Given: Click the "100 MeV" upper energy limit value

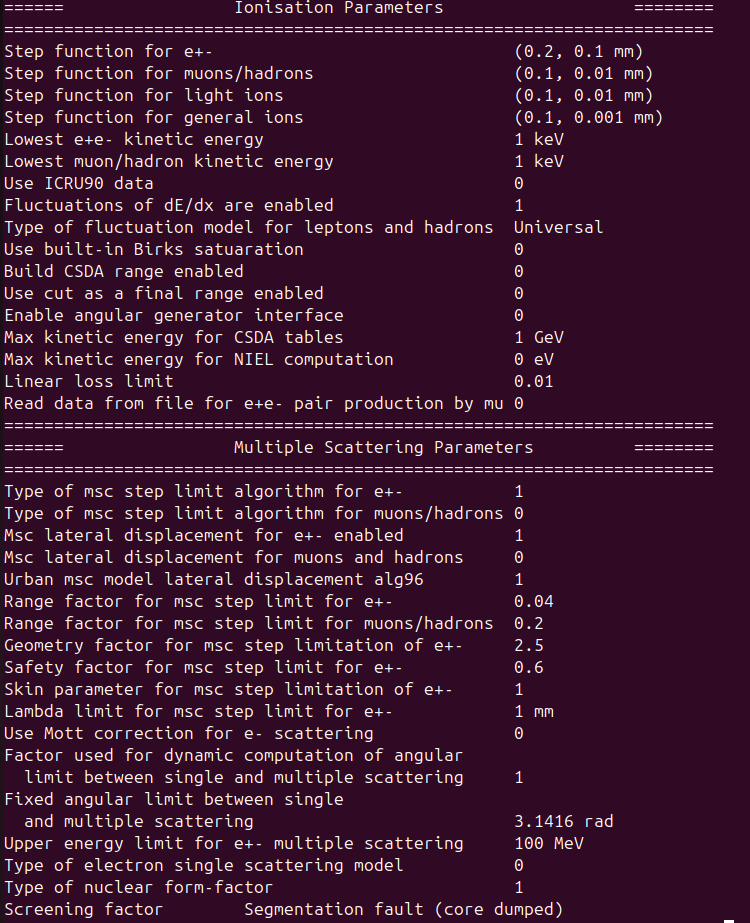Looking at the screenshot, I should click(x=548, y=844).
